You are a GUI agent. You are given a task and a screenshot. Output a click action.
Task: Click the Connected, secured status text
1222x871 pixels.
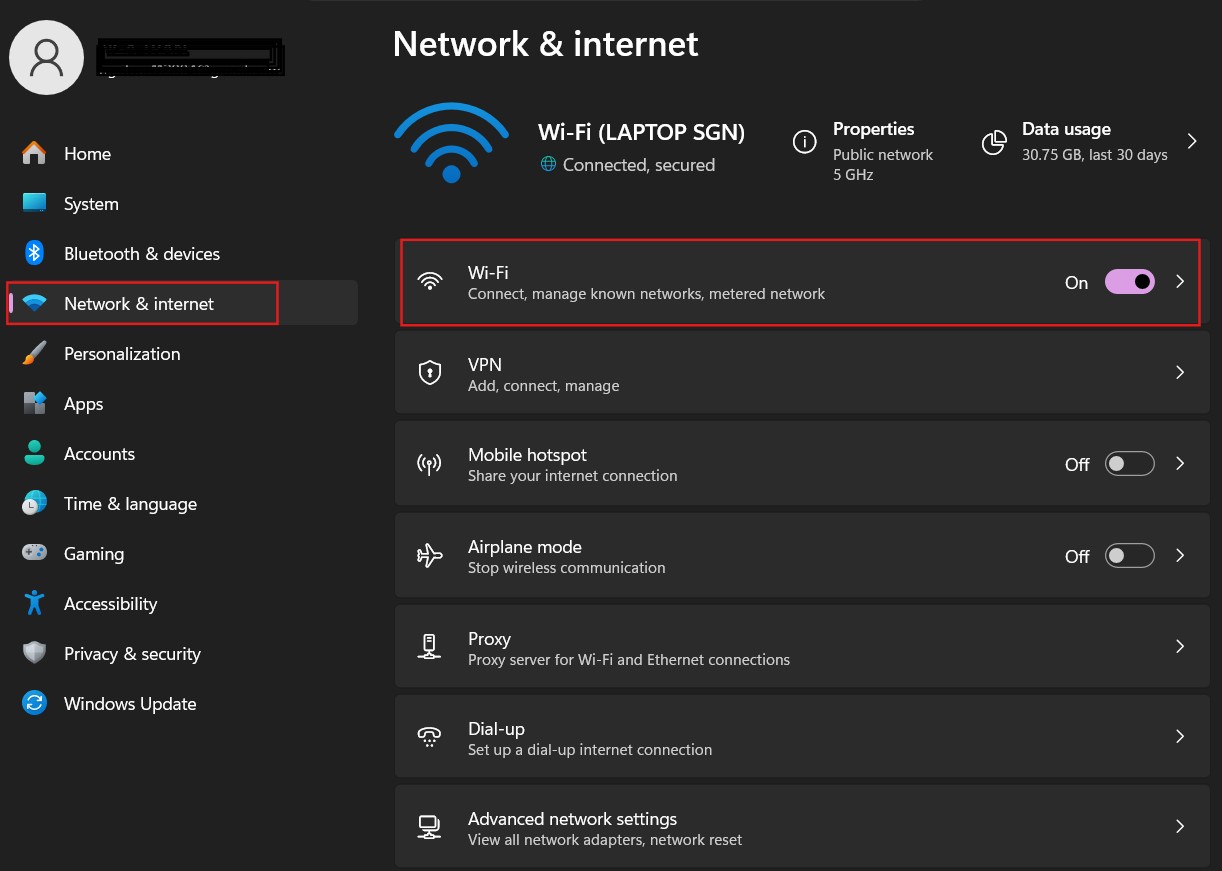pyautogui.click(x=639, y=165)
